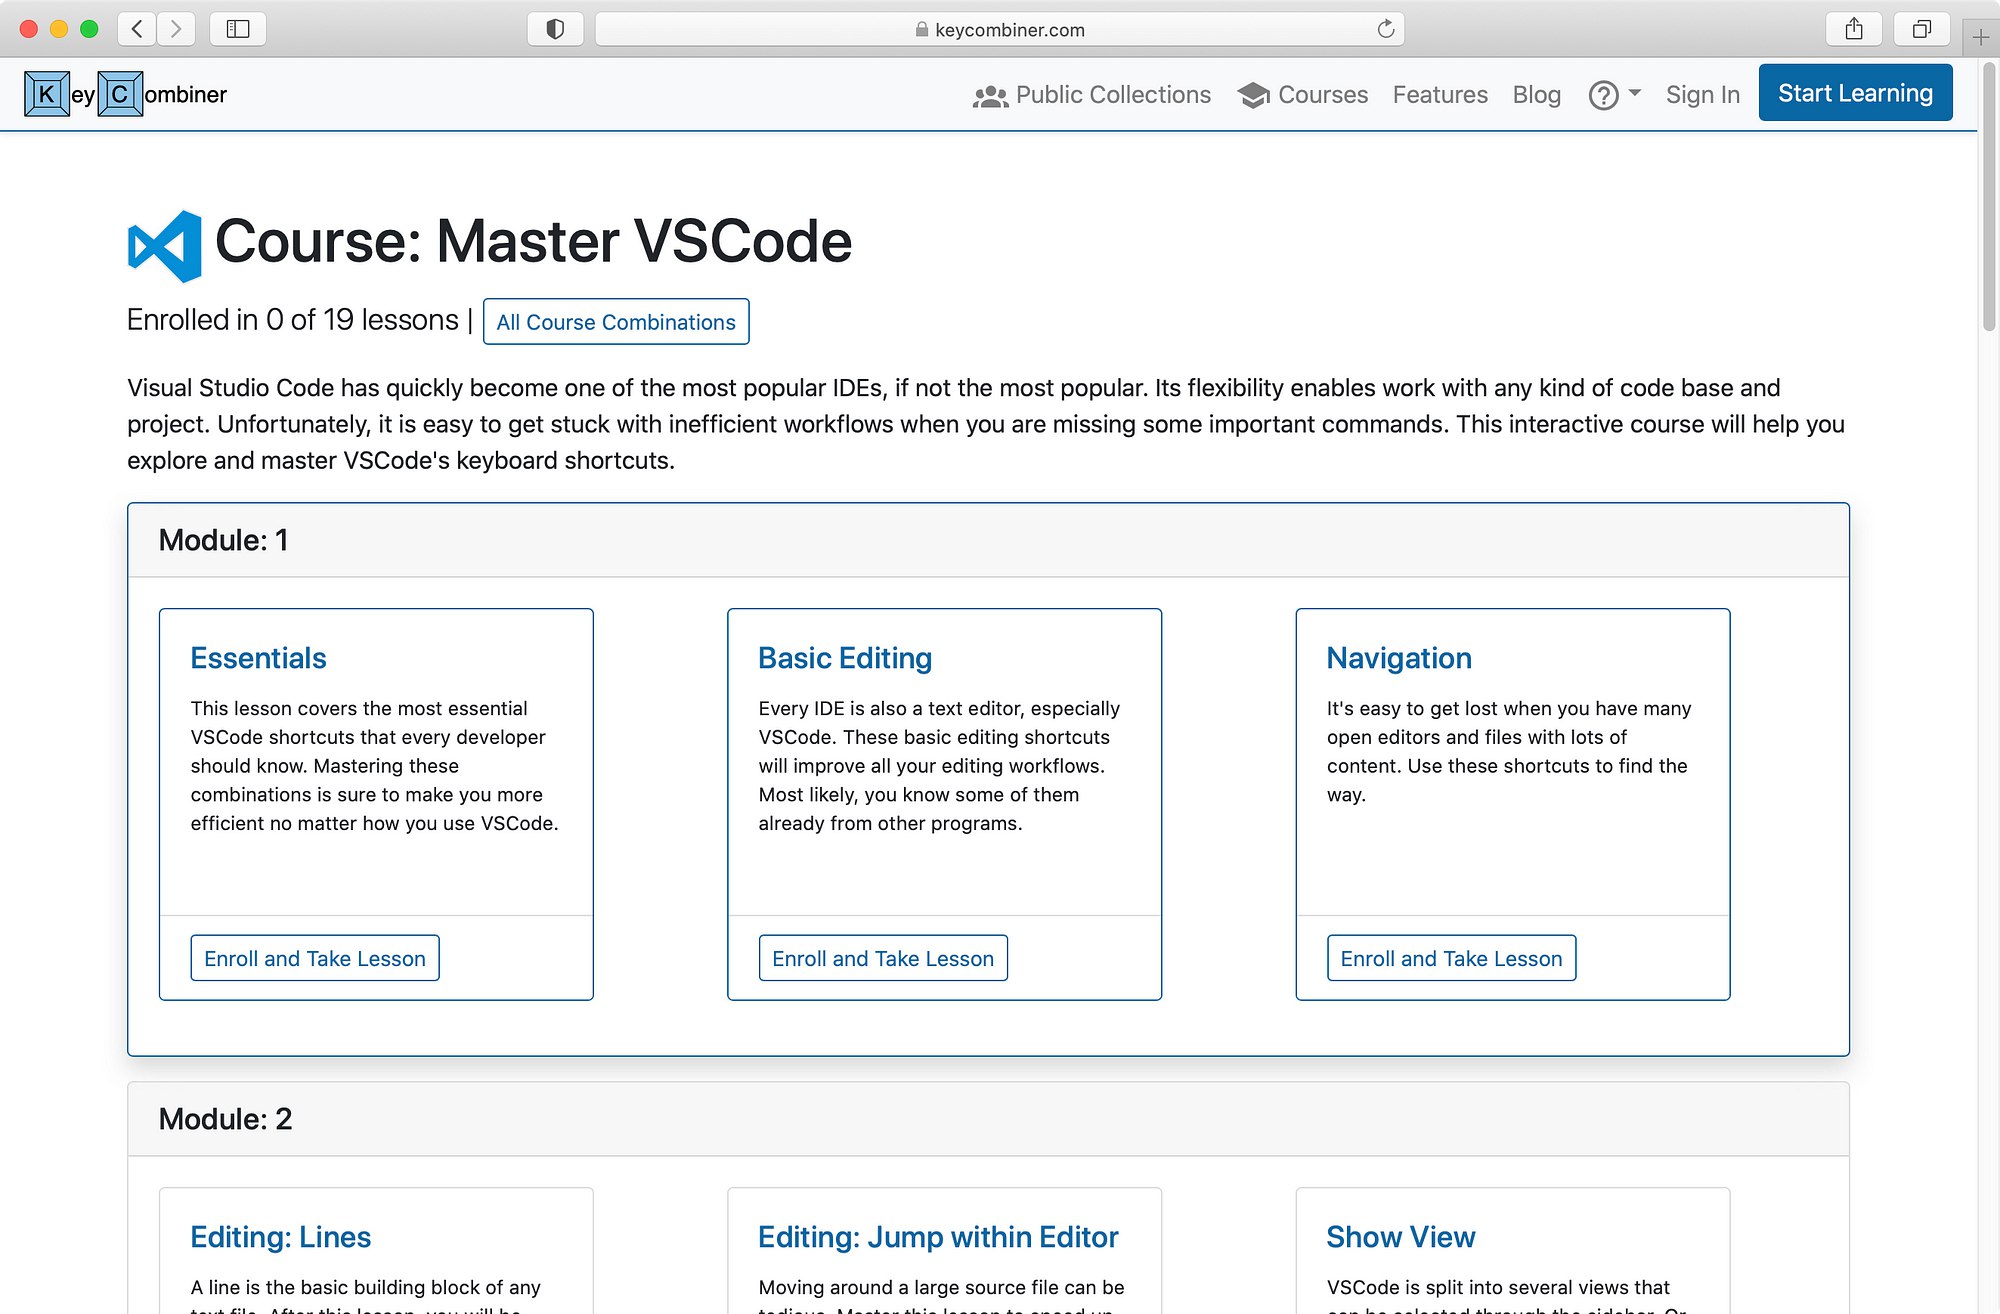Screen dimensions: 2000x1314
Task: Open the Features page
Action: pos(1440,95)
